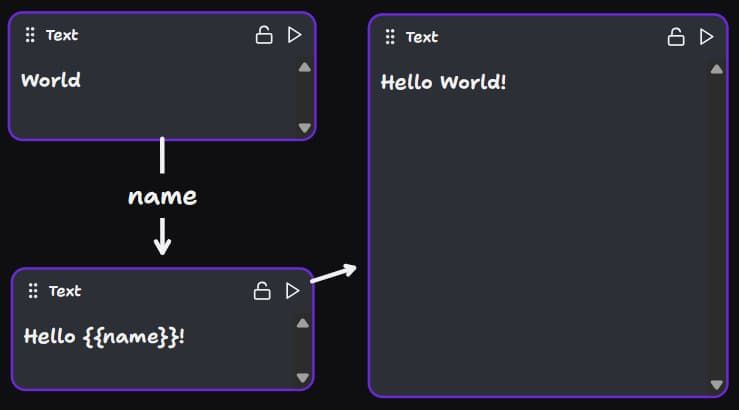Screen dimensions: 739x410
Task: Toggle lock on the 'Hello World!' node
Action: coord(676,37)
